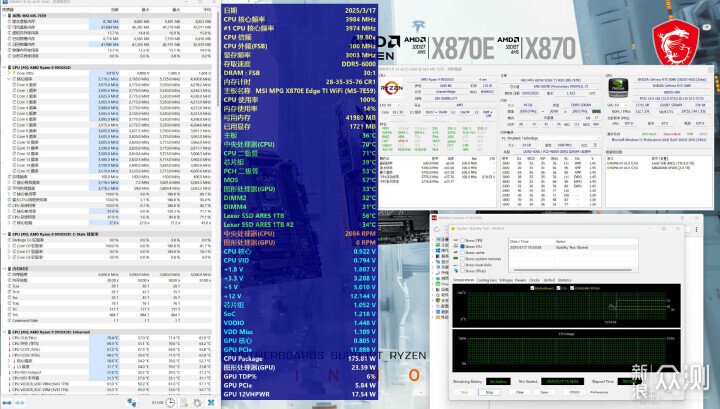Collapse the Ryzen 9950X3D Enhanced sensor section
This screenshot has width=720, height=409.
(4, 332)
